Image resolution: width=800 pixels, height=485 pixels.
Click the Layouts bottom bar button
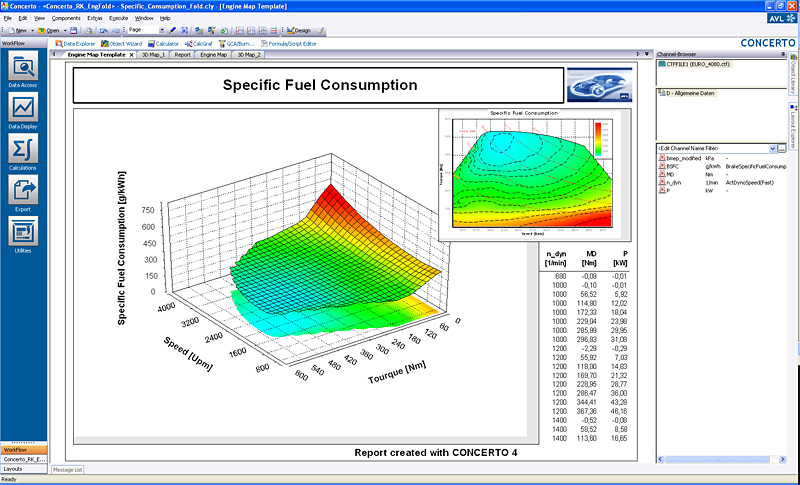[x=23, y=469]
